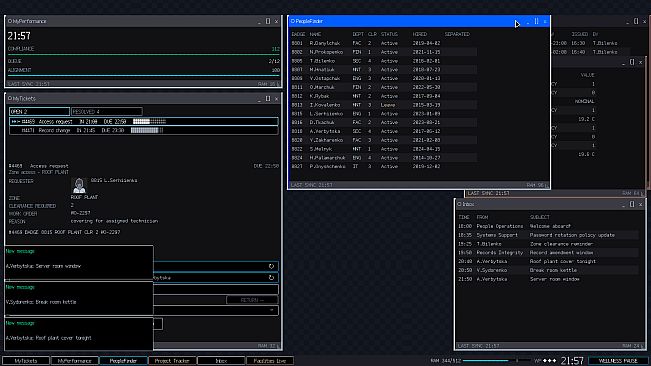651x366 pixels.
Task: Maximize the MyPerformance window
Action: point(268,21)
